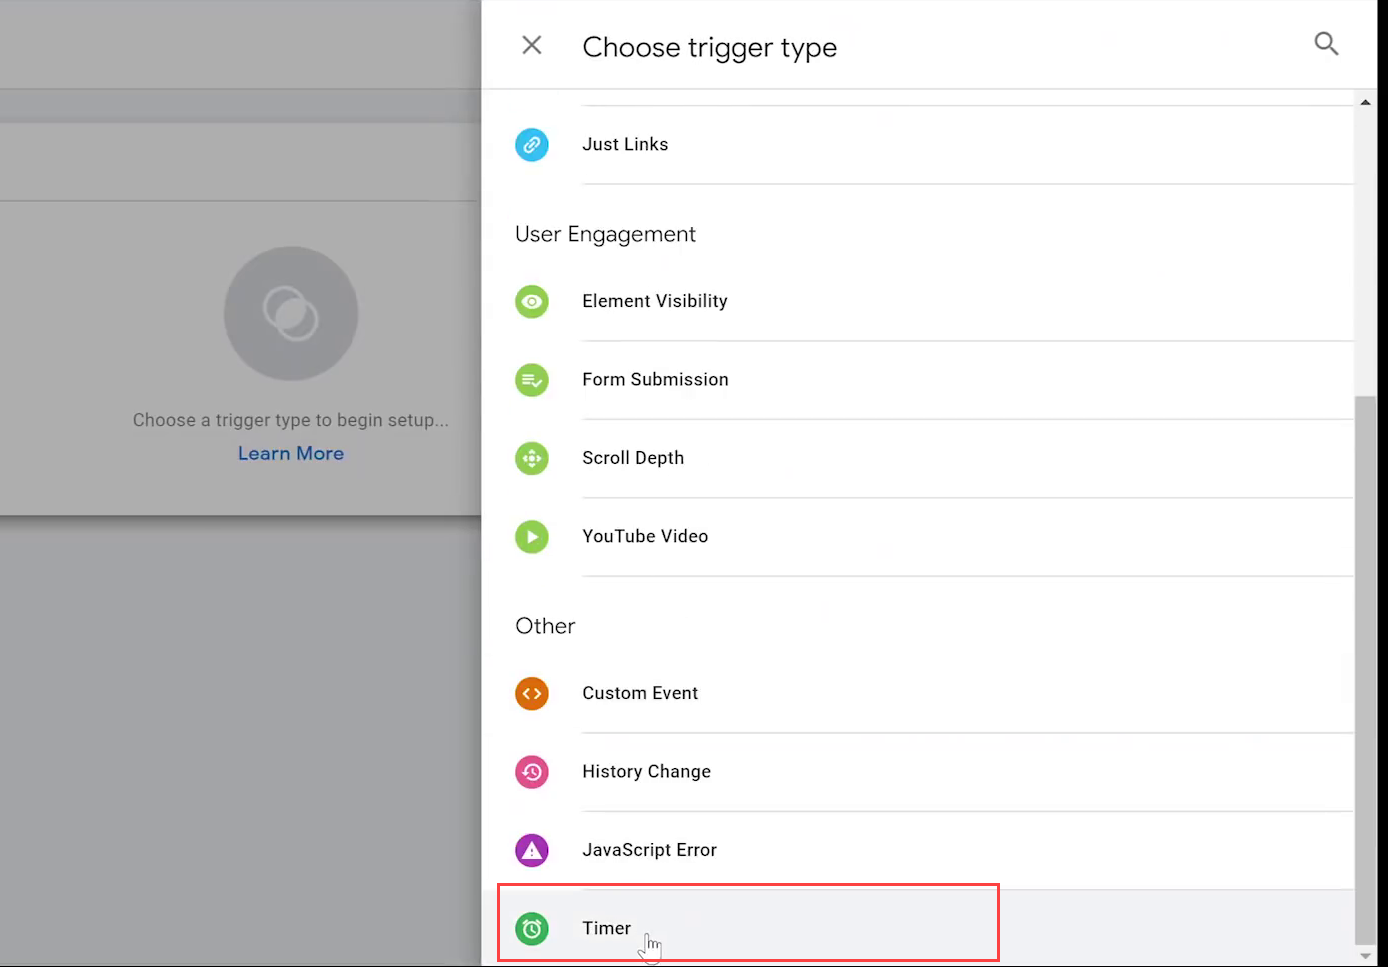Open search in trigger type panel
This screenshot has height=967, width=1388.
click(x=1326, y=44)
